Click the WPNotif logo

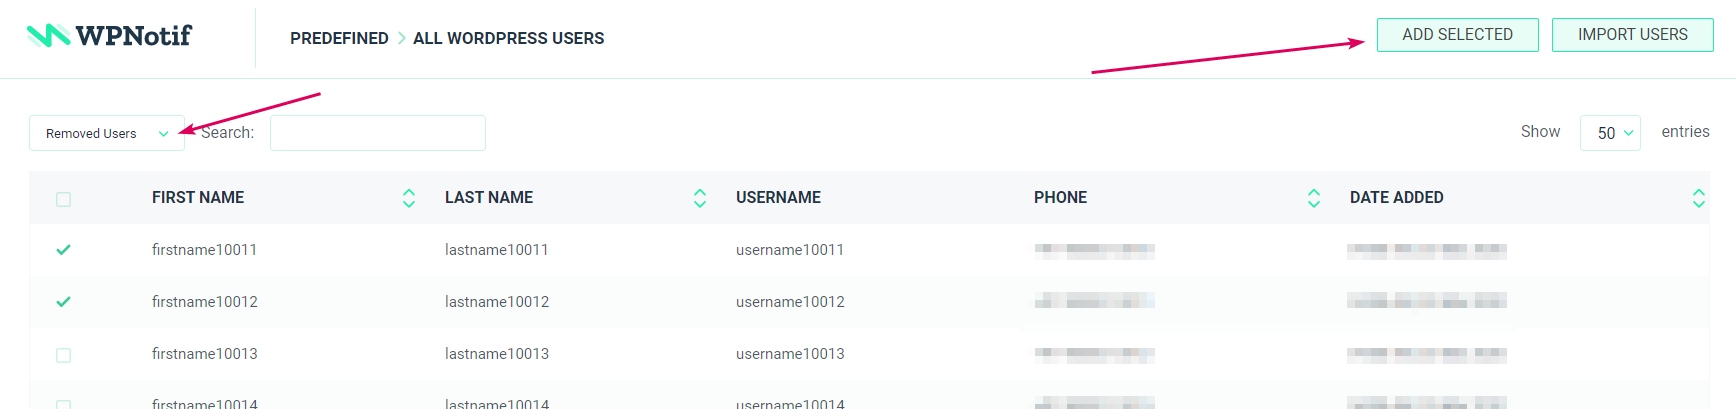pyautogui.click(x=108, y=36)
